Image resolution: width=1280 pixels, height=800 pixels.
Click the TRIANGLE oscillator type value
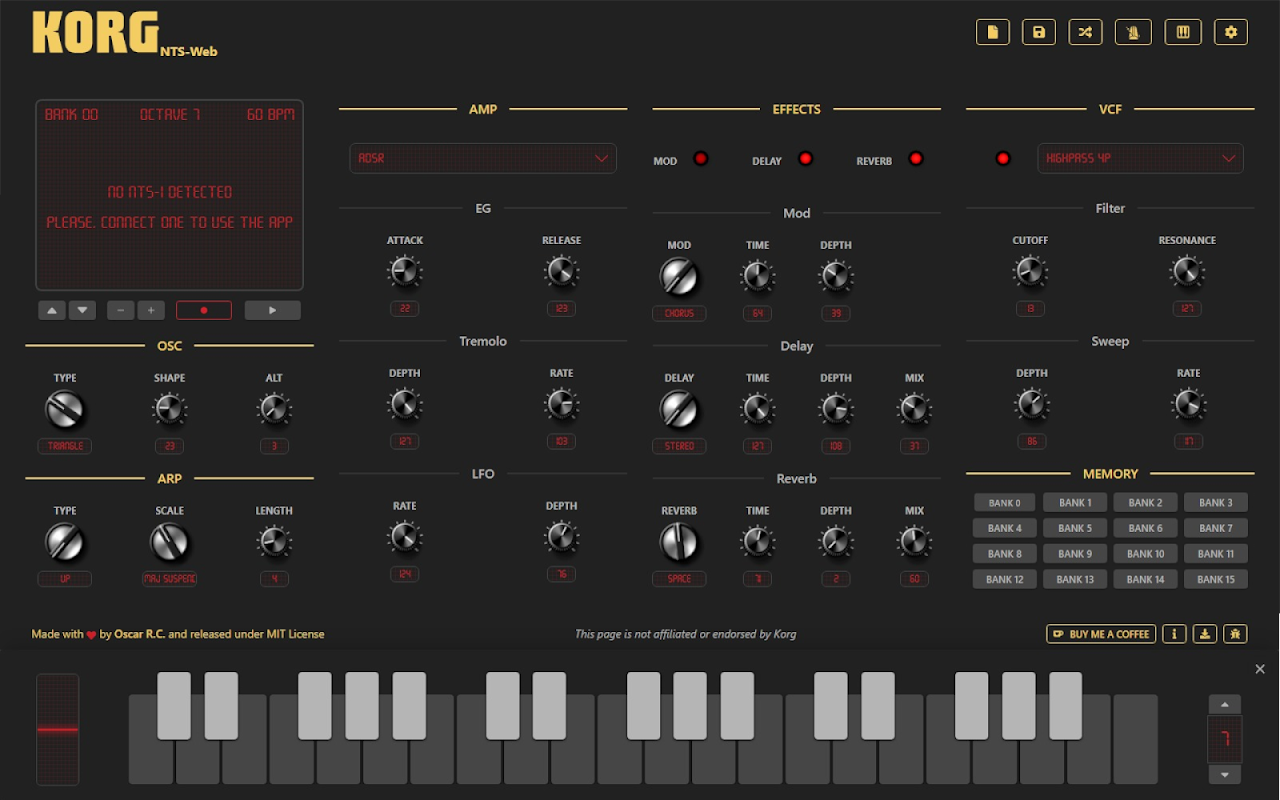click(65, 446)
